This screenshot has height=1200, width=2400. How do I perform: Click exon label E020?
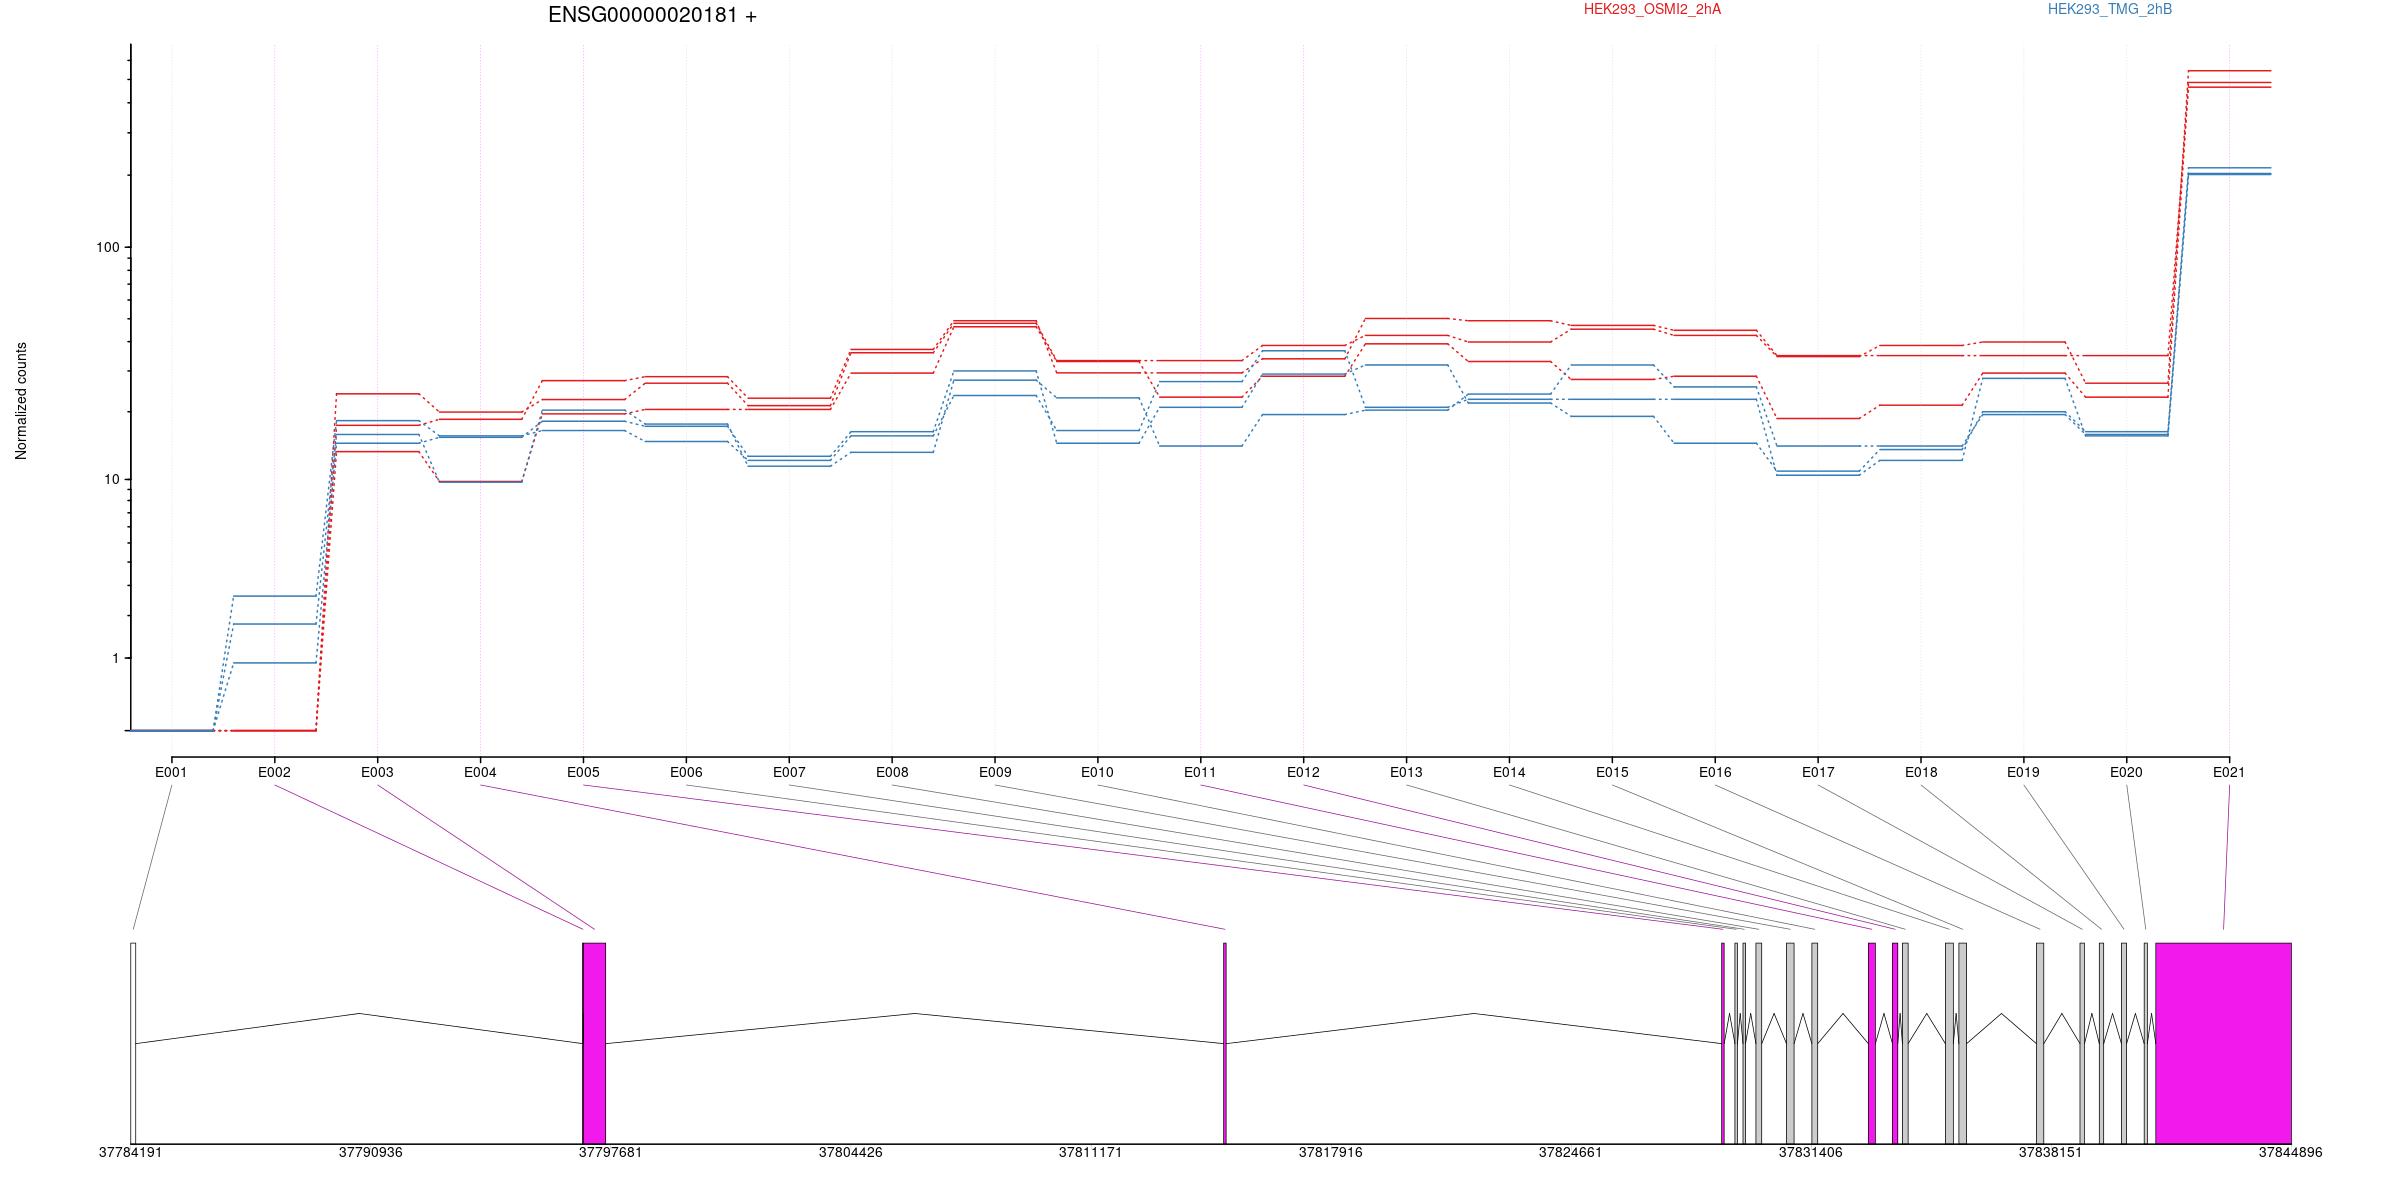tap(2126, 772)
